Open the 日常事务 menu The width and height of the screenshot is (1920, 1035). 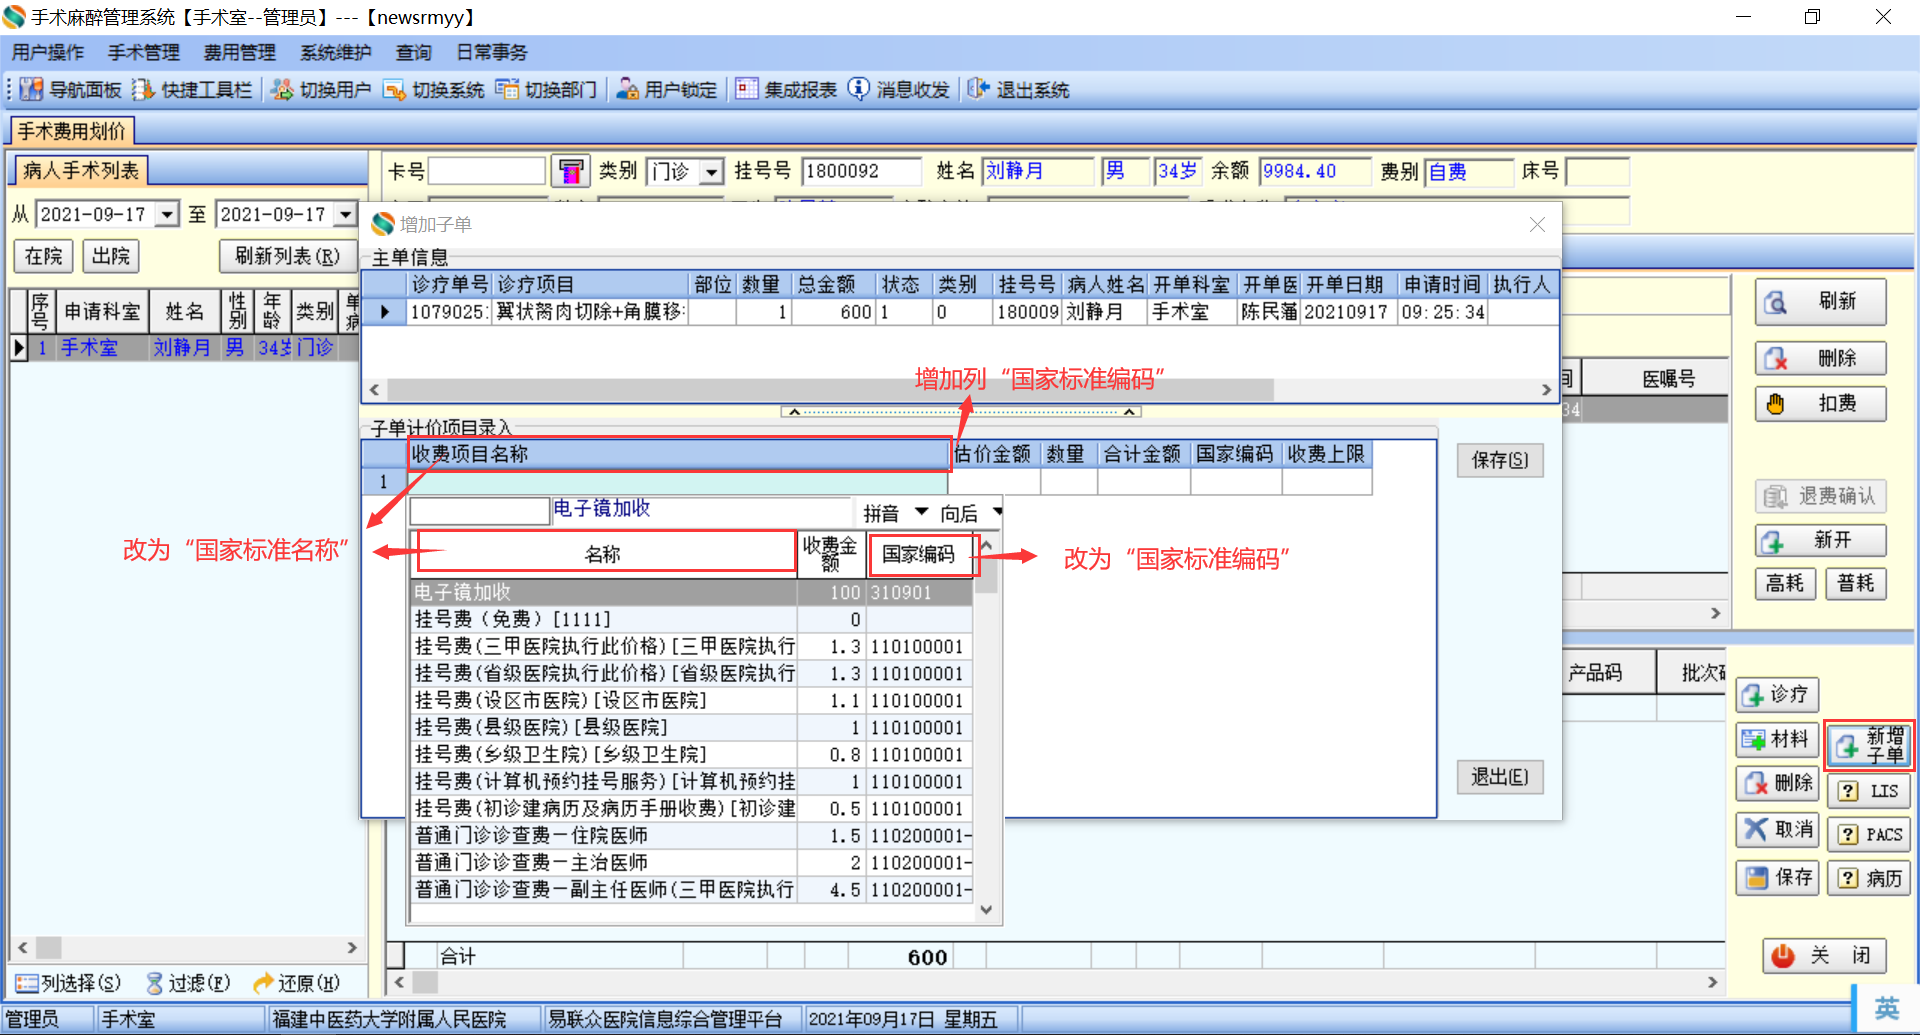tap(492, 53)
